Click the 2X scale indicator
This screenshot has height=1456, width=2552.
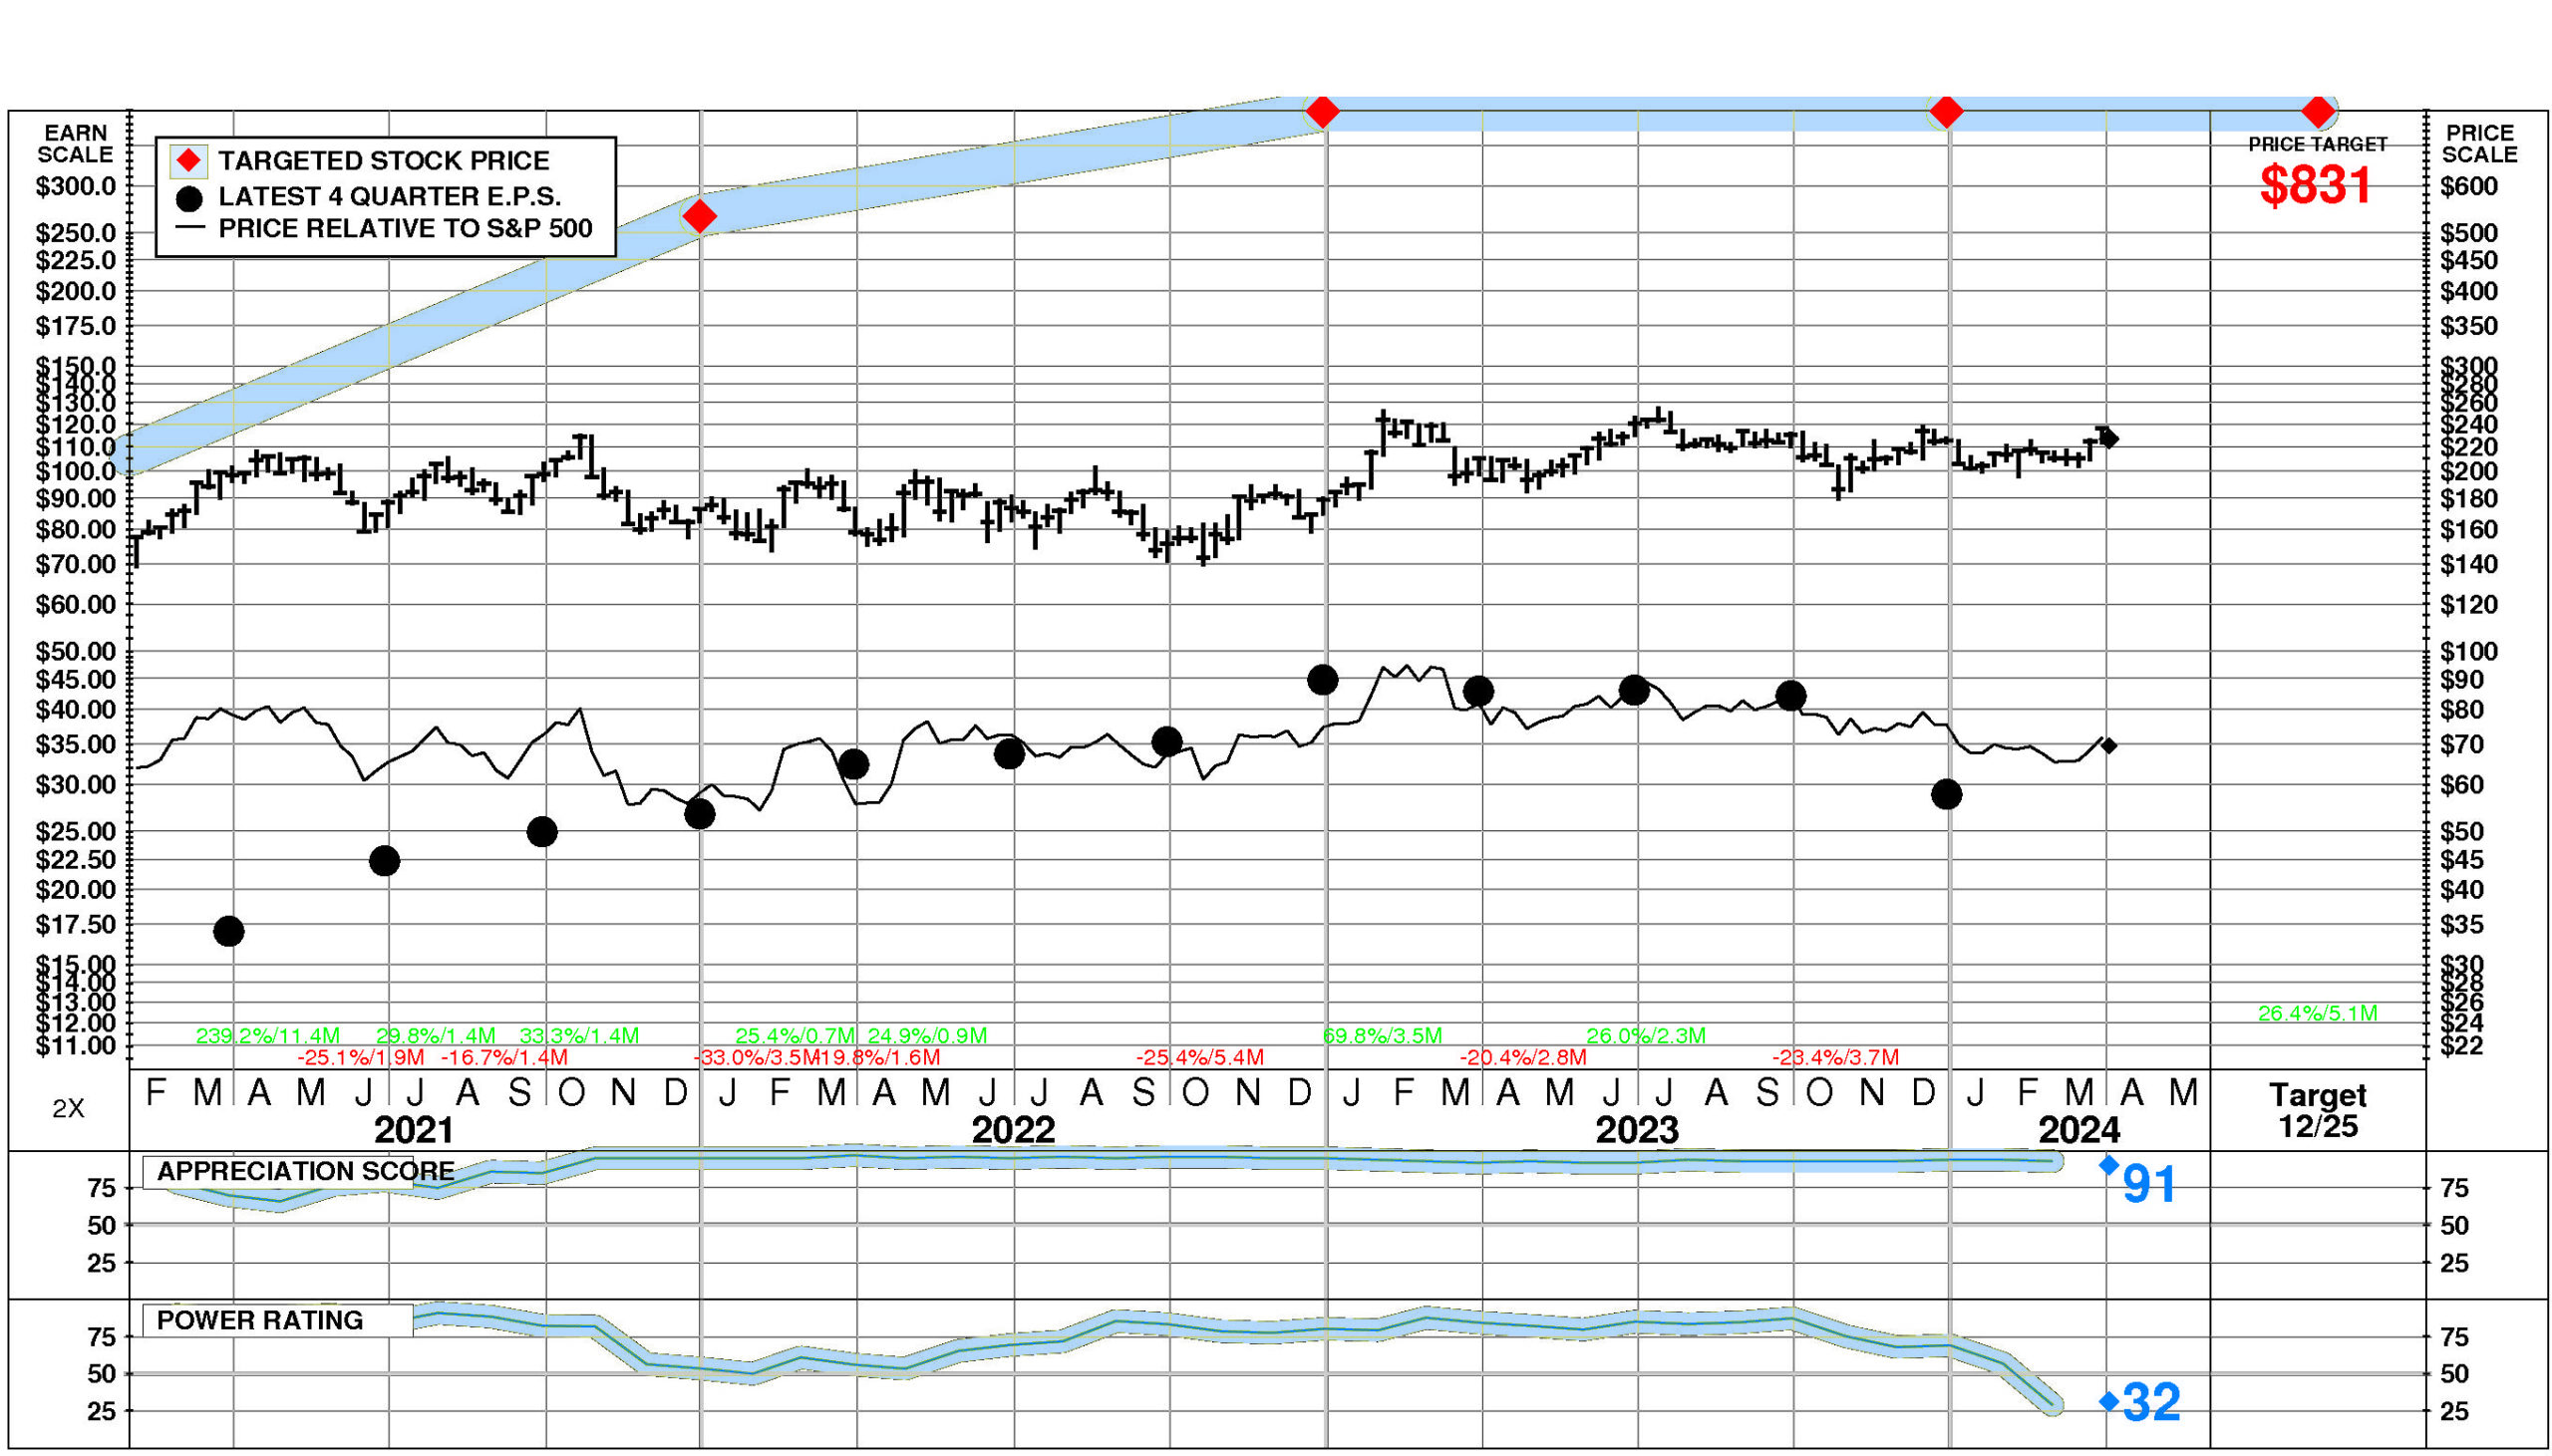[x=68, y=1108]
